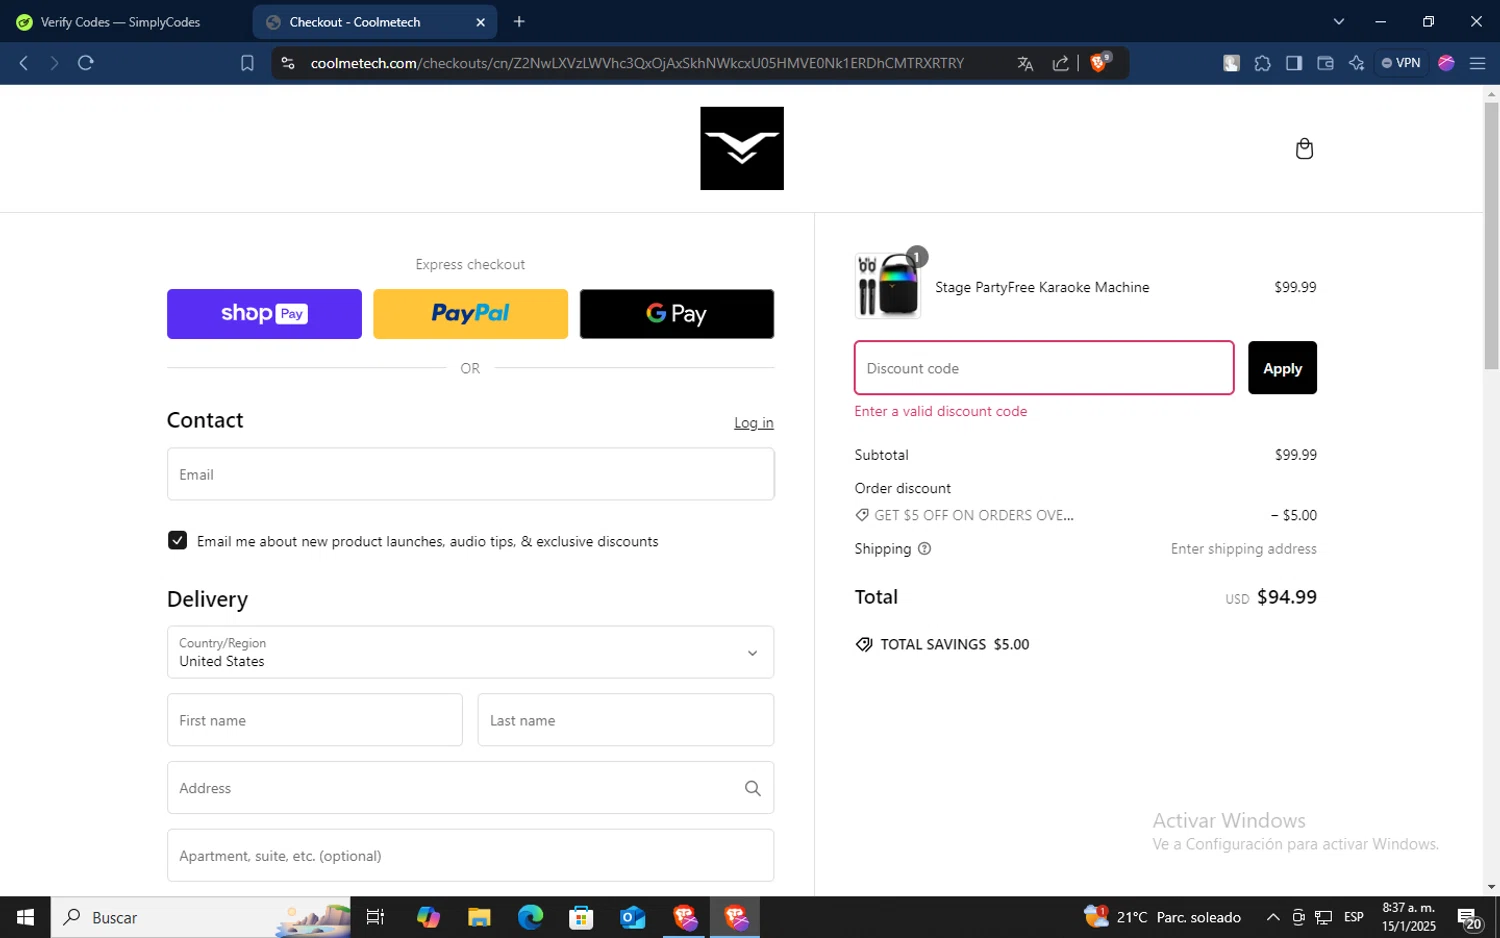Click the address search magnifier icon
Screen dimensions: 1500x938
point(753,788)
